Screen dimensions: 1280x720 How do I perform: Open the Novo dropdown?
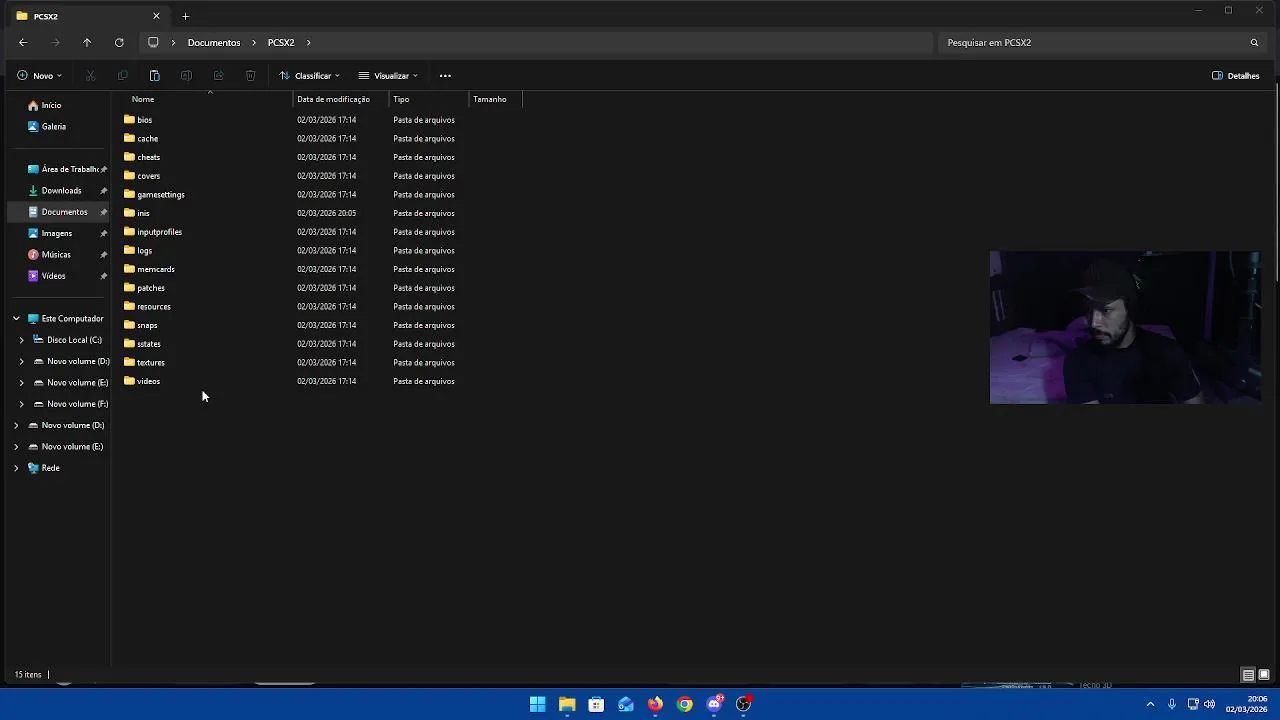tap(39, 76)
